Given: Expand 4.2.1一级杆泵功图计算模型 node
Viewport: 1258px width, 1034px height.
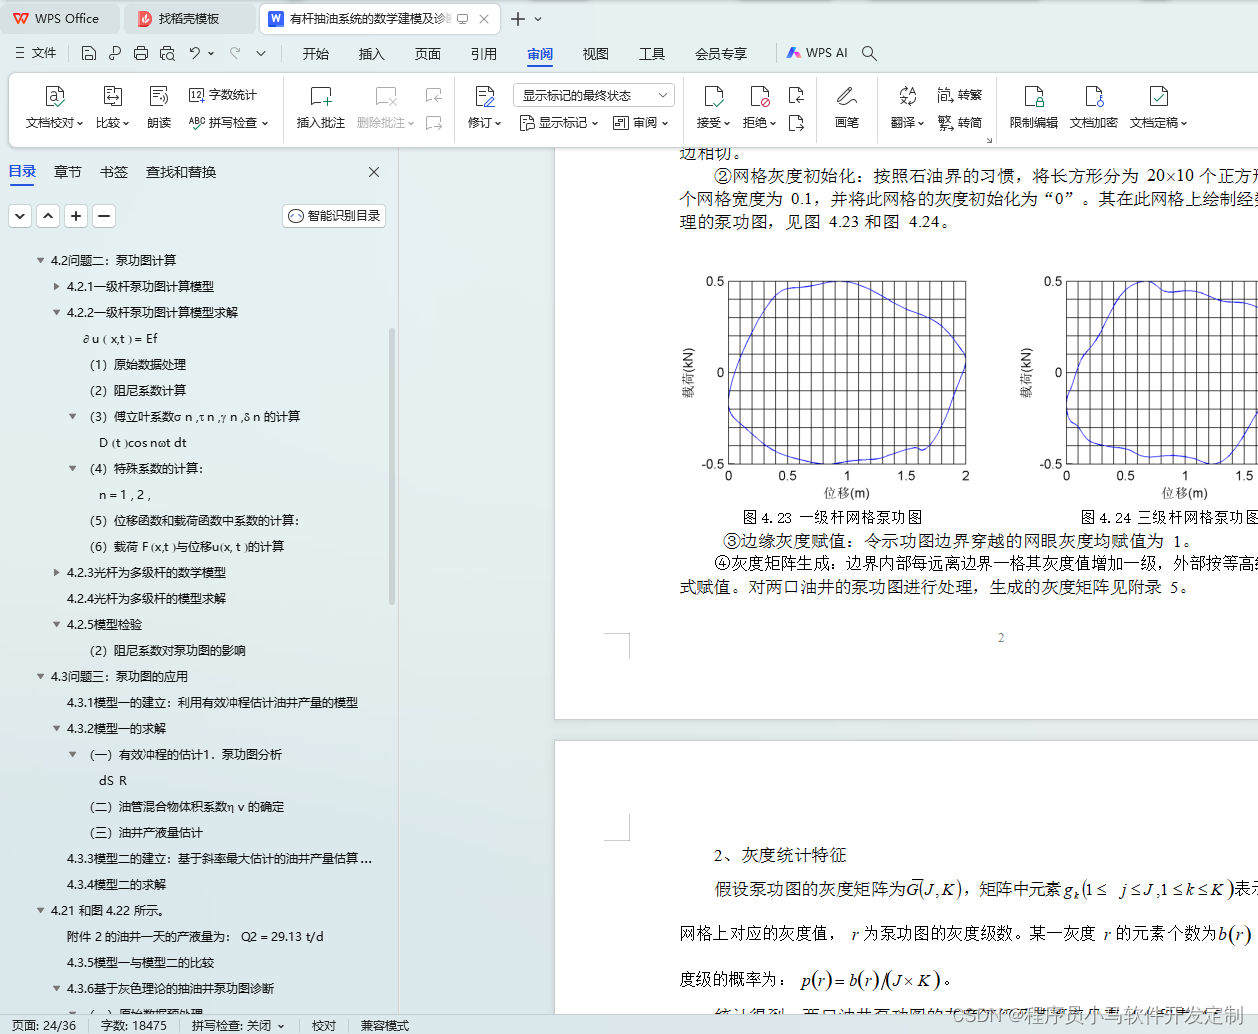Looking at the screenshot, I should pos(57,286).
